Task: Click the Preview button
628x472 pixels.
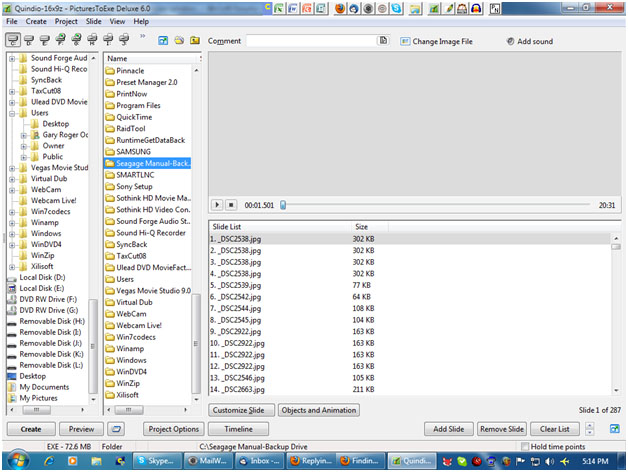Action: point(81,429)
